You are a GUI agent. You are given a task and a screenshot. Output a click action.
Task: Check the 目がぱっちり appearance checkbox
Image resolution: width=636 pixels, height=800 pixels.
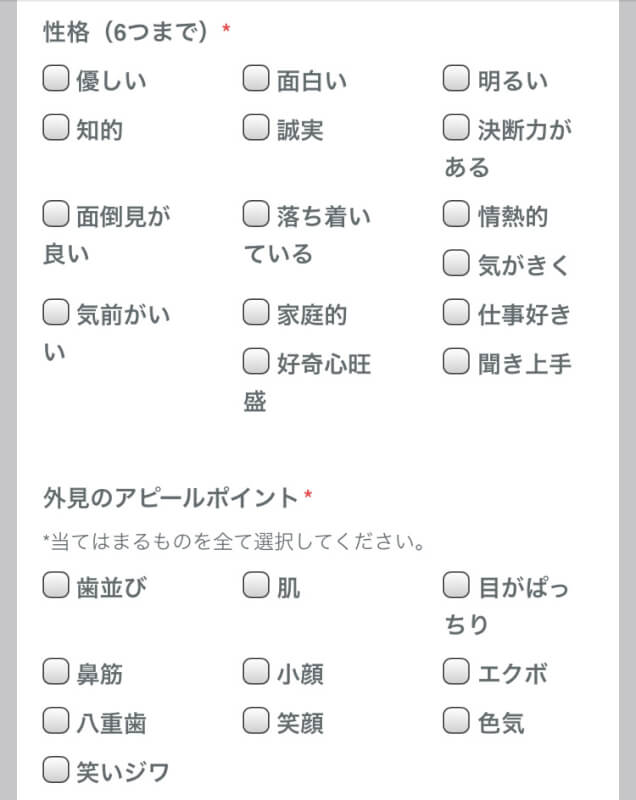tap(456, 587)
